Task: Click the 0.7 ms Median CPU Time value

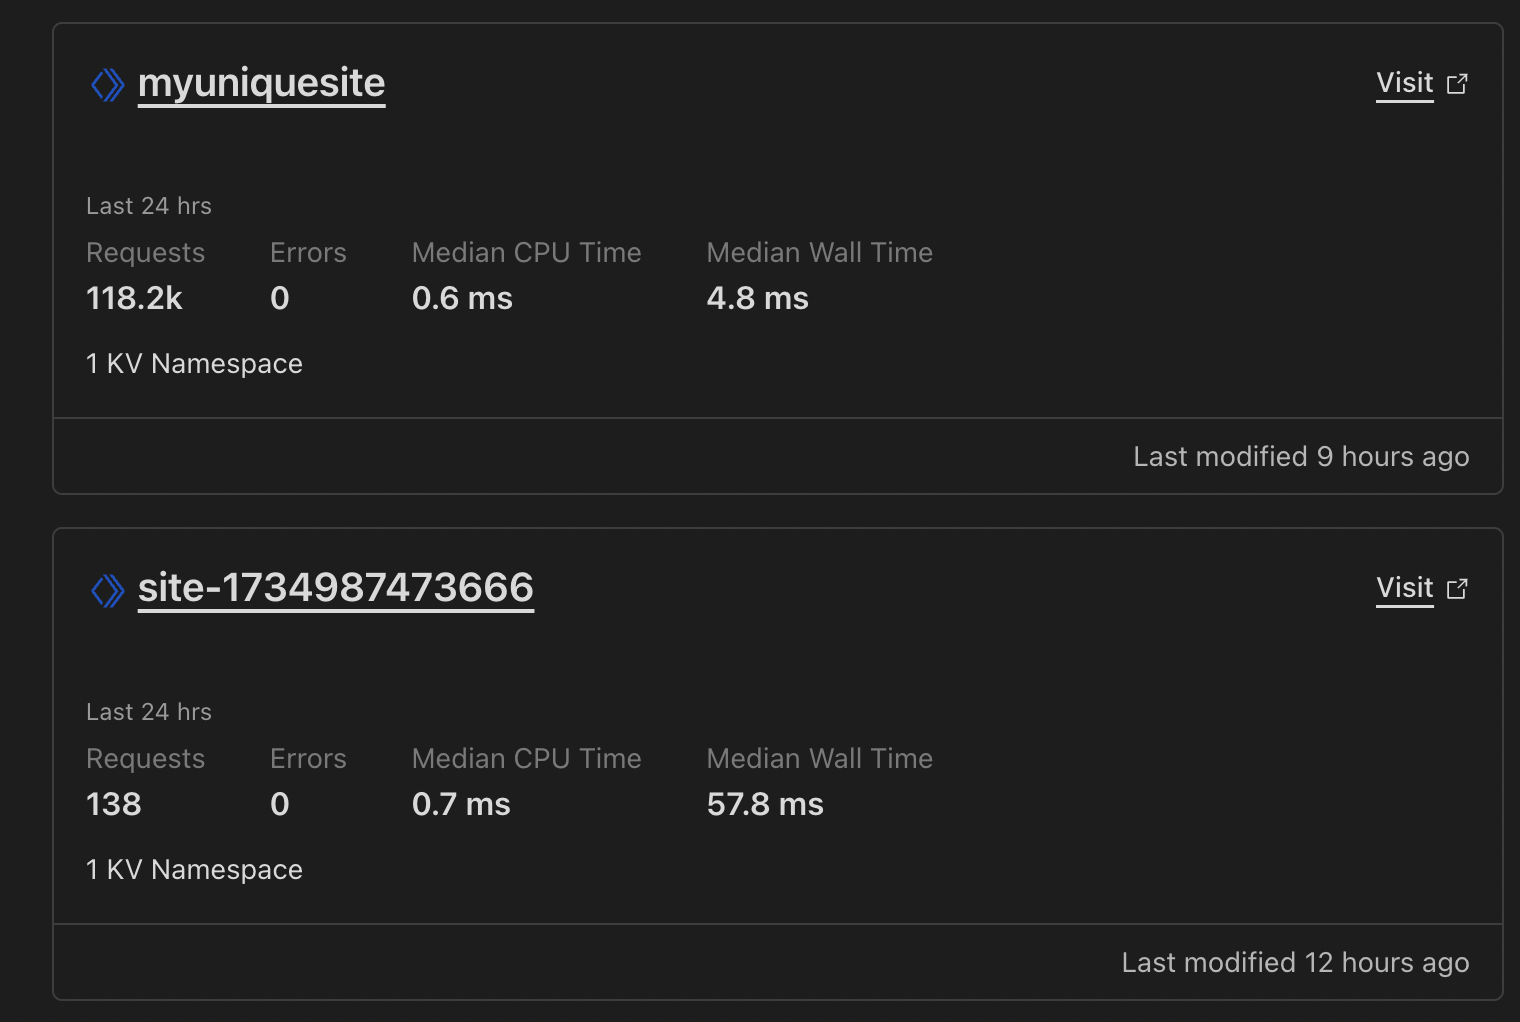Action: click(x=461, y=804)
